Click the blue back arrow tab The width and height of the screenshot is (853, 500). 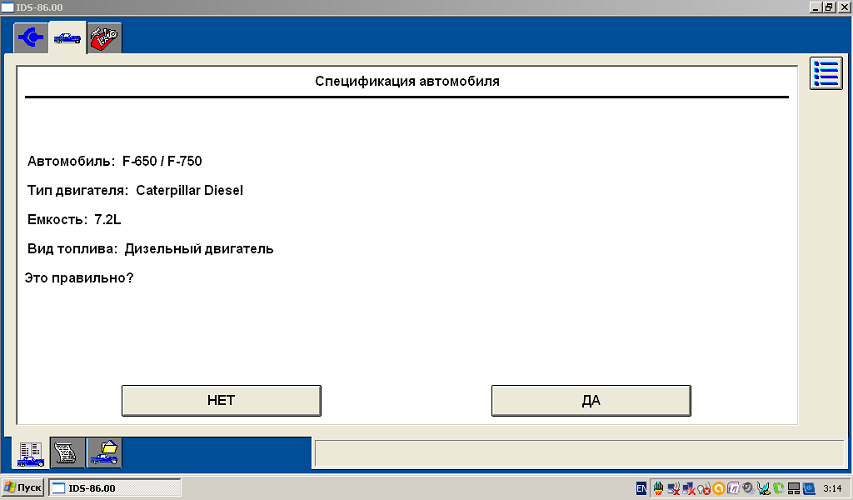coord(31,38)
